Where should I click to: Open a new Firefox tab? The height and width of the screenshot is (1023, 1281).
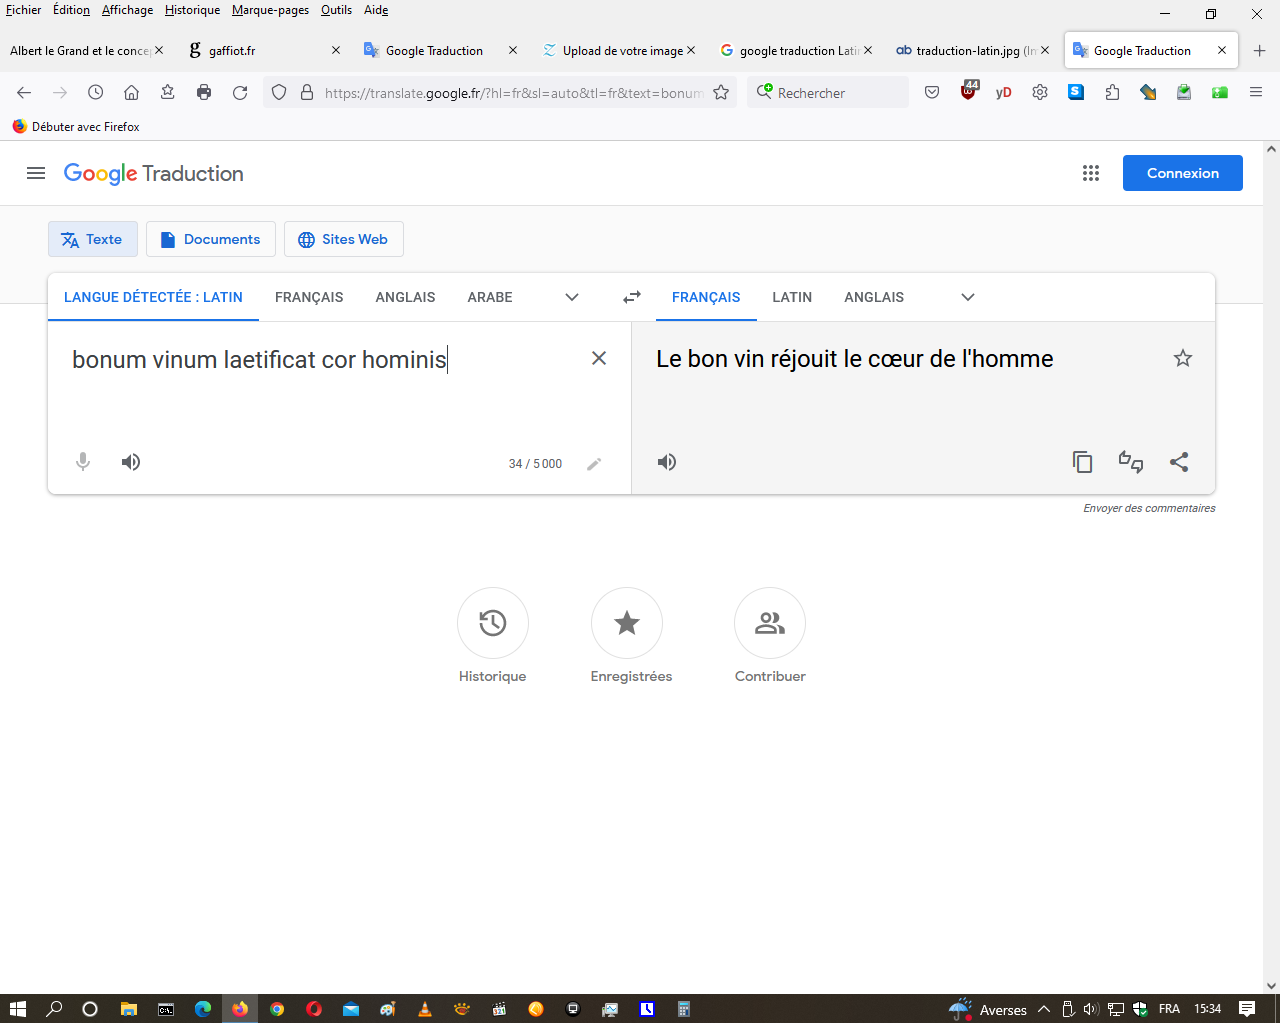1259,50
